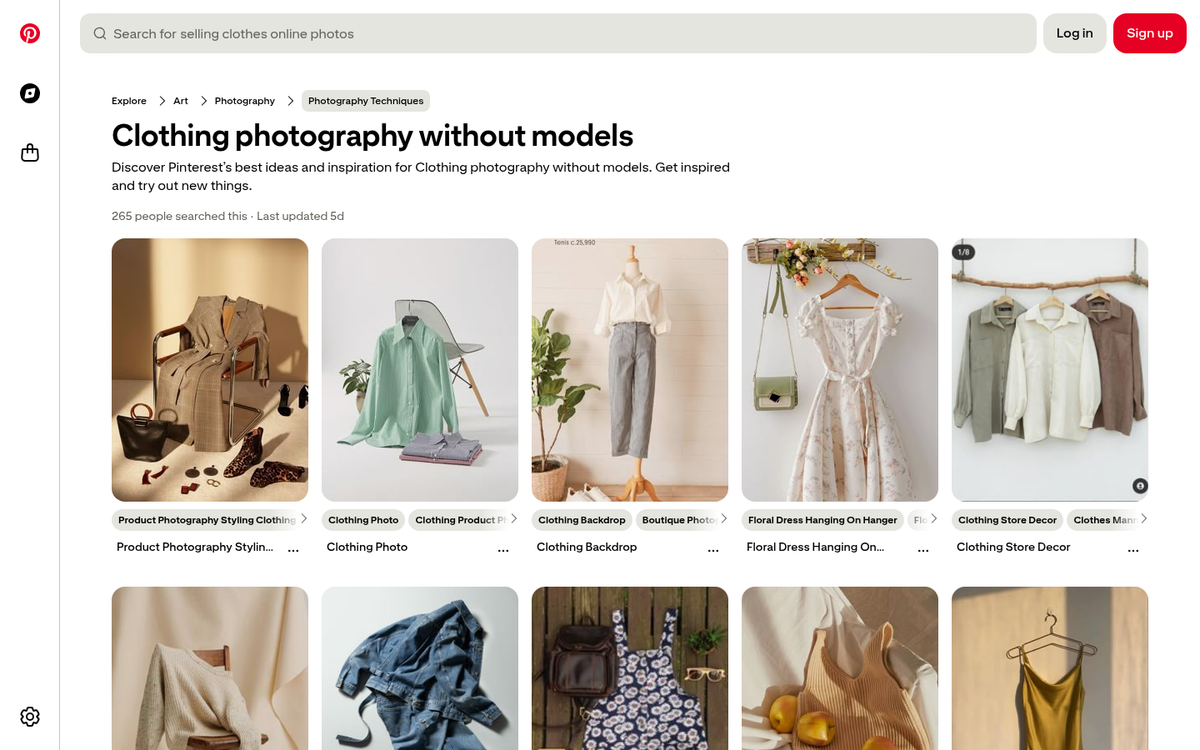The width and height of the screenshot is (1200, 750).
Task: Open more options on the Clothing Backdrop pin
Action: pyautogui.click(x=713, y=548)
